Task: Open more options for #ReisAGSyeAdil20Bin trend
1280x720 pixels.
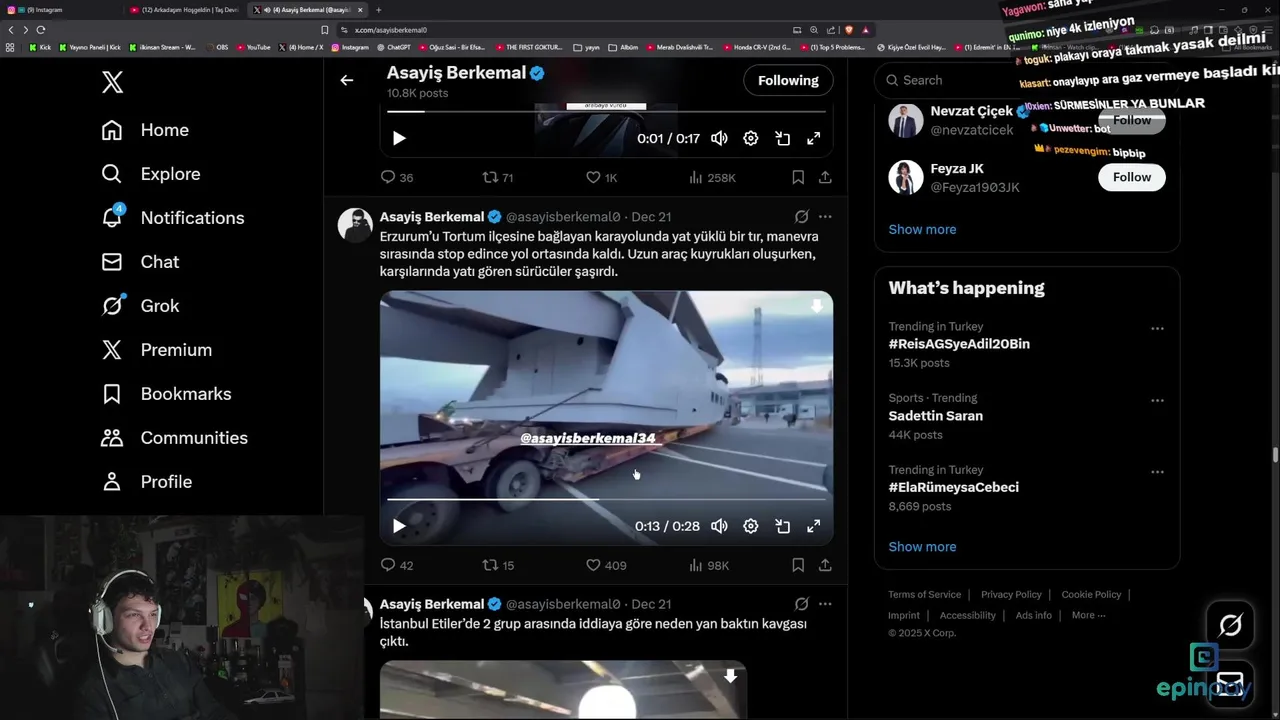Action: coord(1157,329)
